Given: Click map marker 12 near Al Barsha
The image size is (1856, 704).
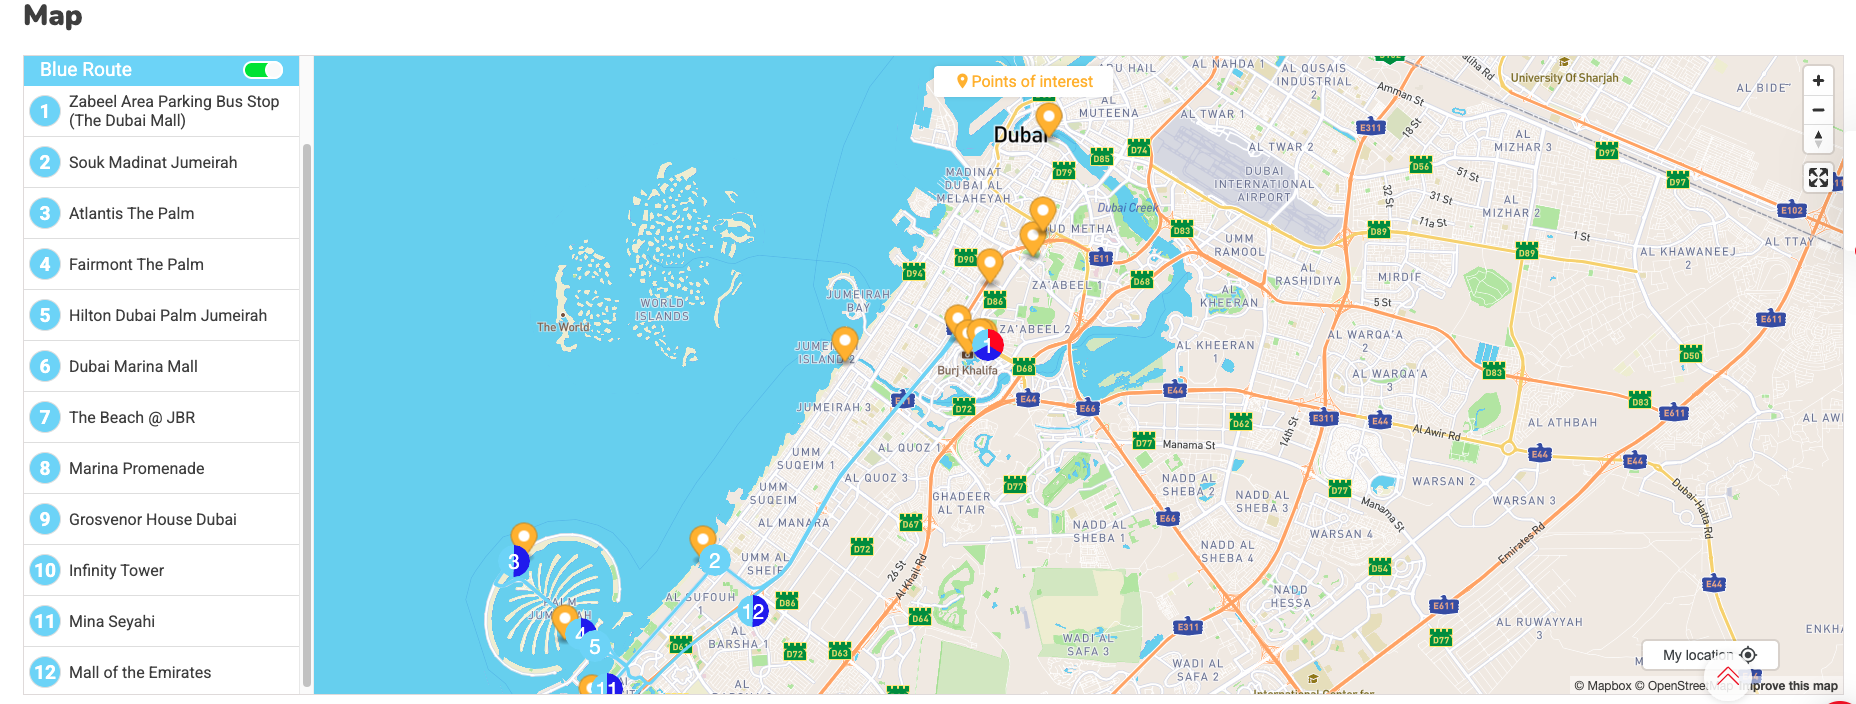Looking at the screenshot, I should (753, 610).
